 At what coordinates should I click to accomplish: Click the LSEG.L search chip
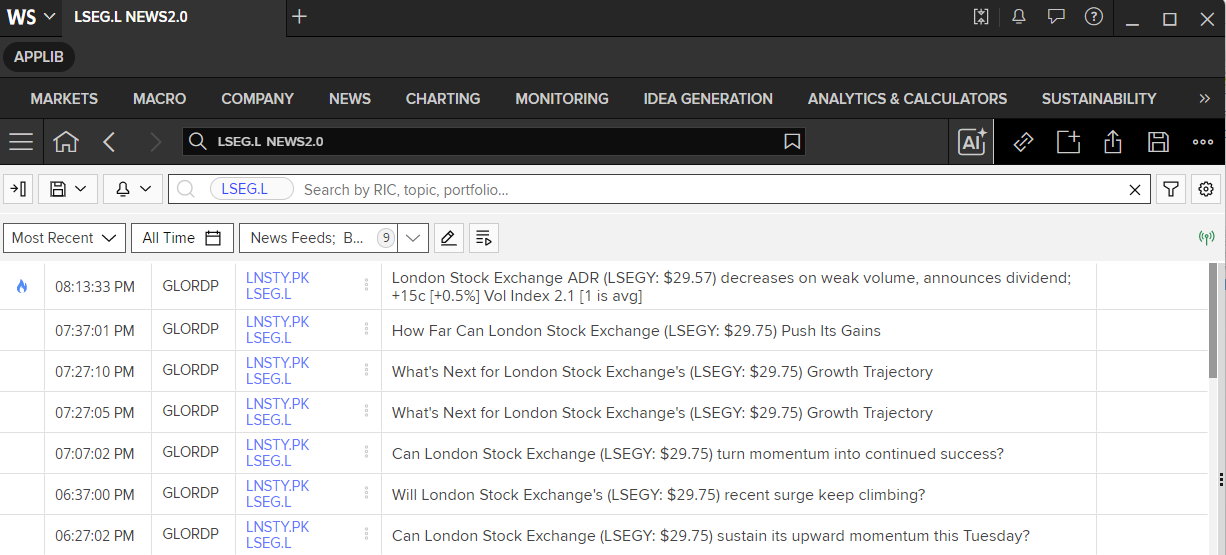click(251, 189)
